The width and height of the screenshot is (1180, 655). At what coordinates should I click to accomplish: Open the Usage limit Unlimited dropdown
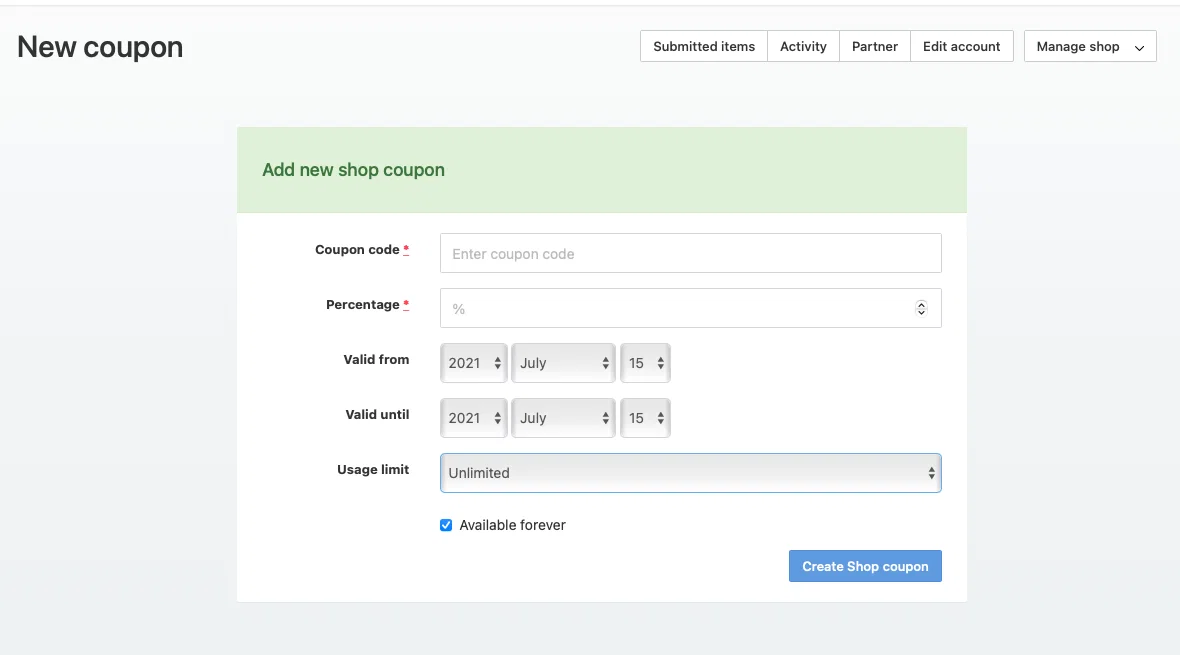click(690, 473)
